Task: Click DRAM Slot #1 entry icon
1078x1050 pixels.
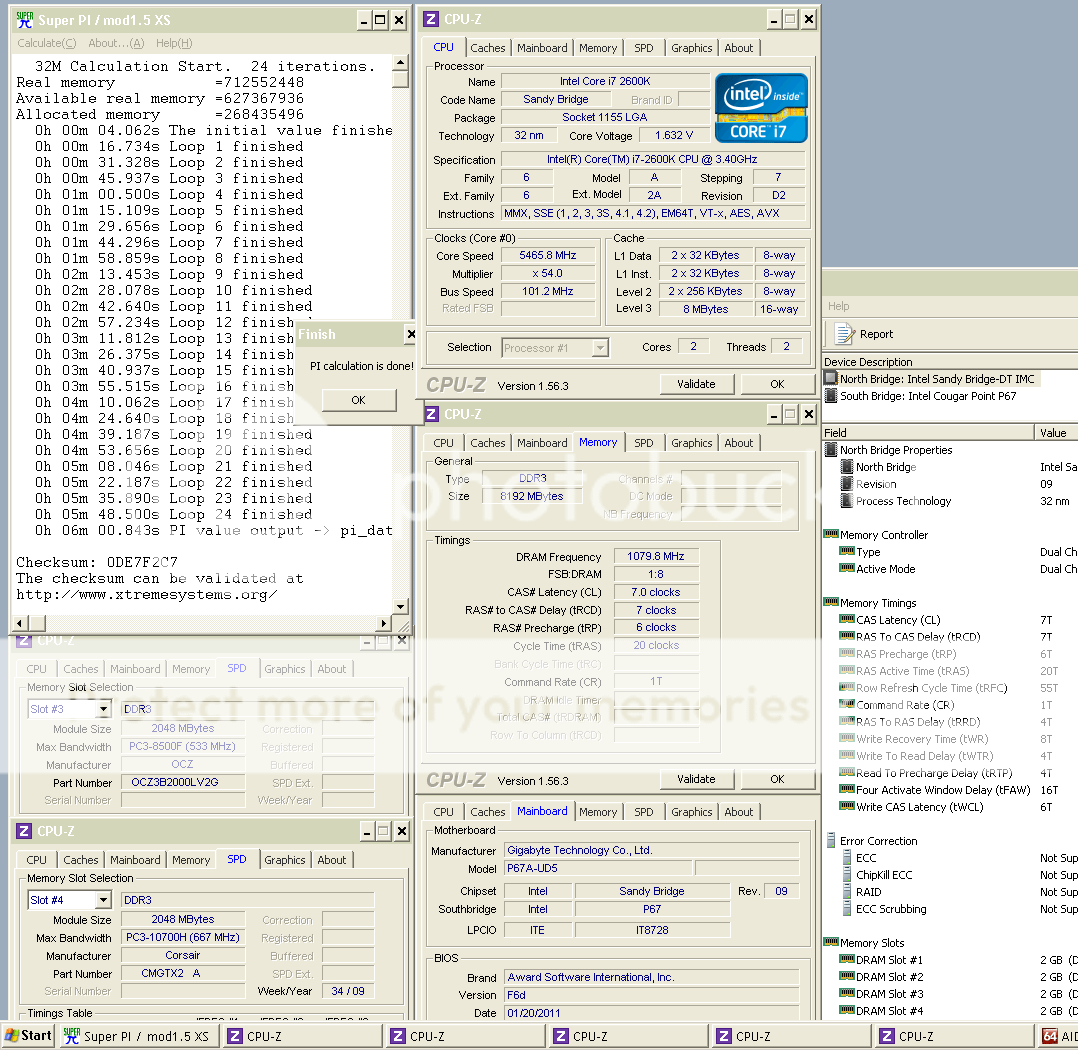Action: point(847,960)
